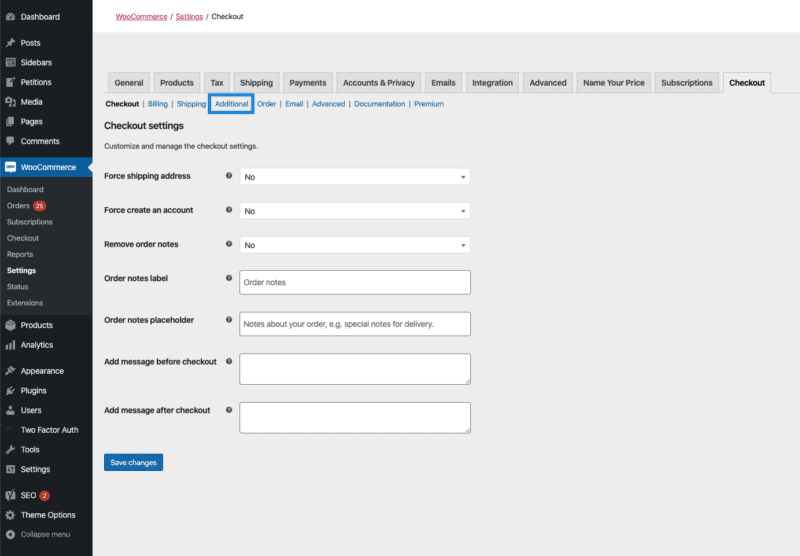Click the Media icon in admin menu

[x=10, y=102]
